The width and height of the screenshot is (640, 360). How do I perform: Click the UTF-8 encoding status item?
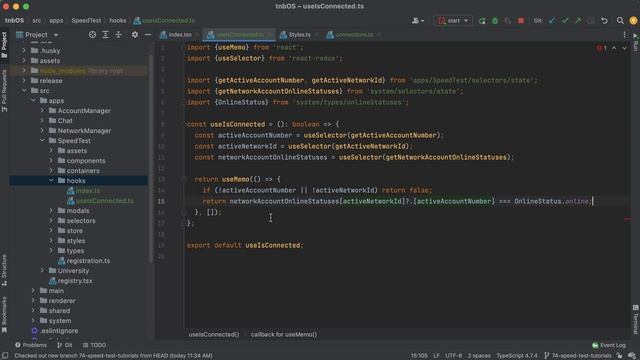453,356
